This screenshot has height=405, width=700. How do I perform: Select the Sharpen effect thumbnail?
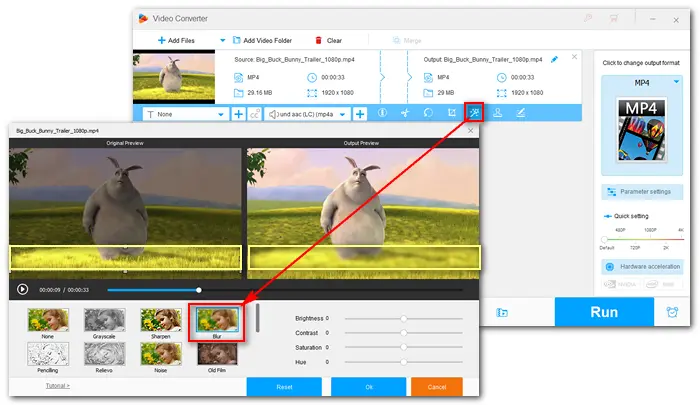point(161,320)
